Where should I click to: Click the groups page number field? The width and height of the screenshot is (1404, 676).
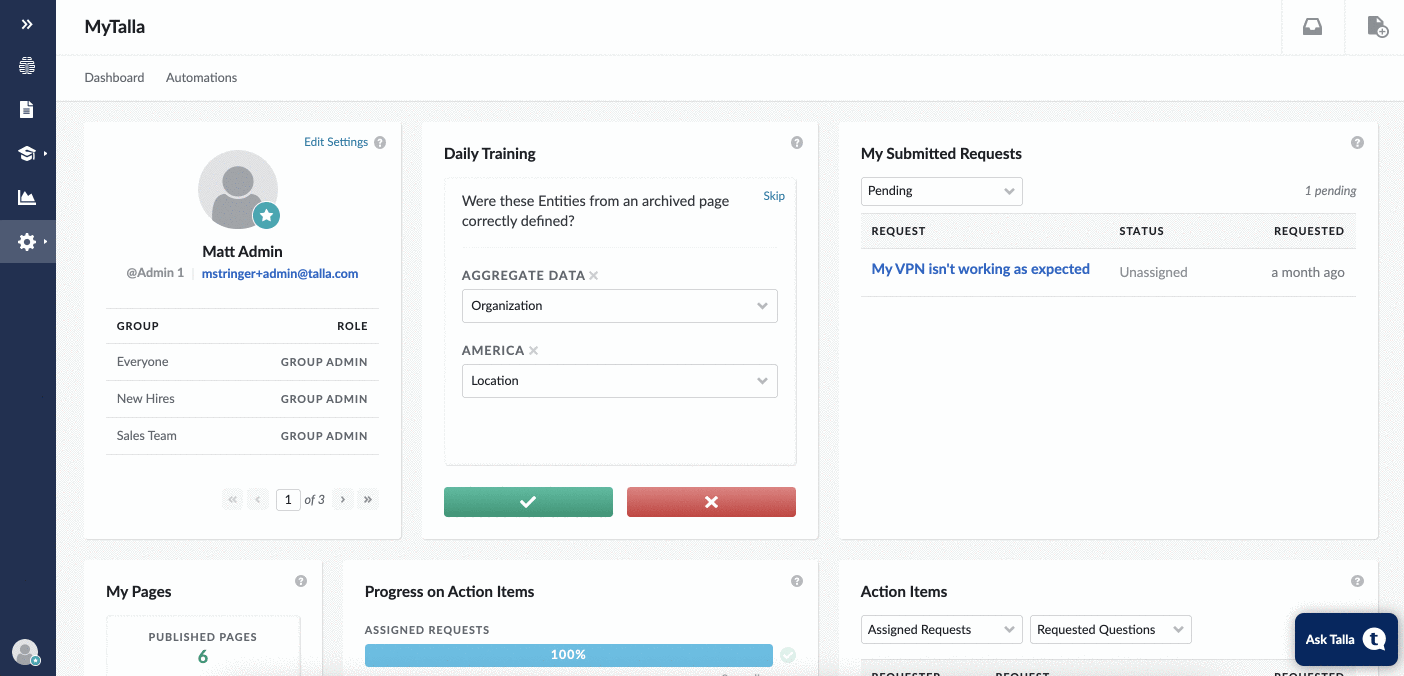point(288,499)
